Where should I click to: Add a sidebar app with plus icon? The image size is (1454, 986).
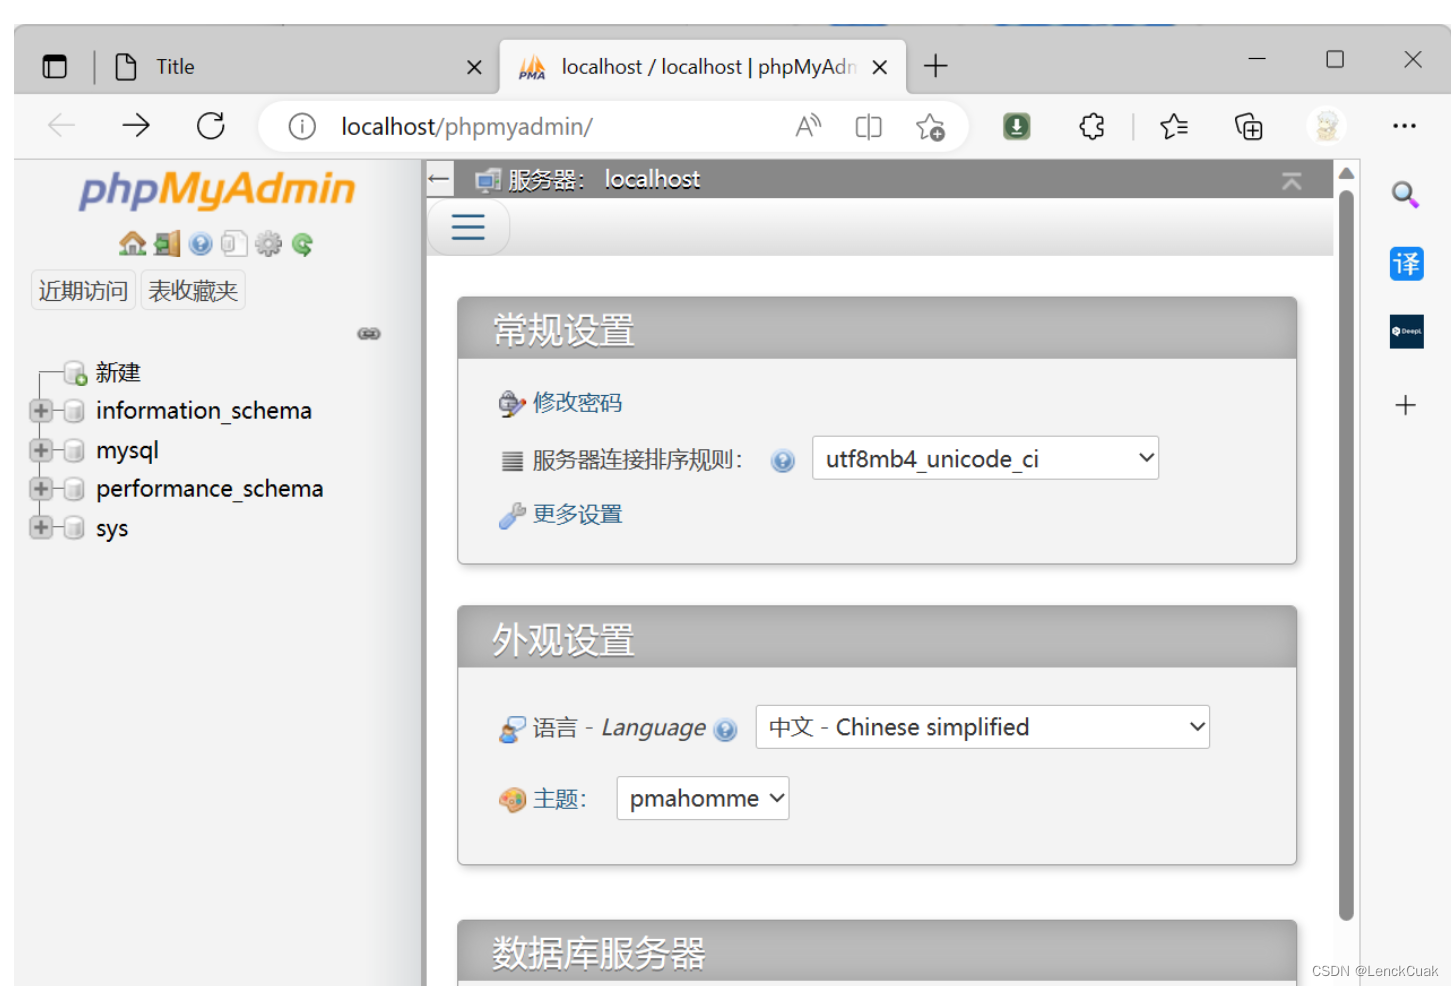coord(1406,405)
